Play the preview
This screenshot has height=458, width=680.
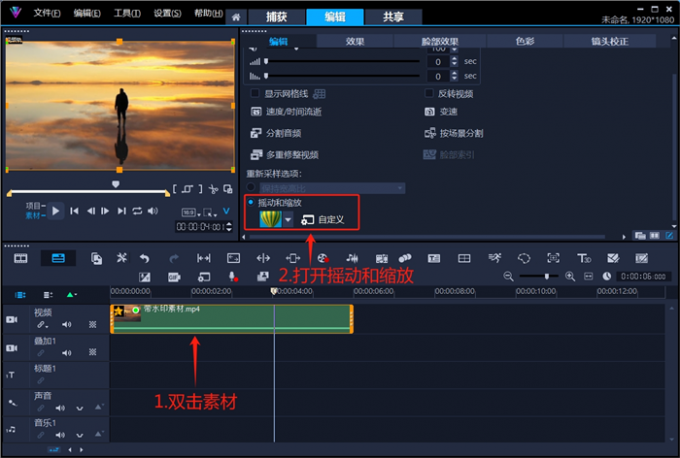[x=56, y=211]
